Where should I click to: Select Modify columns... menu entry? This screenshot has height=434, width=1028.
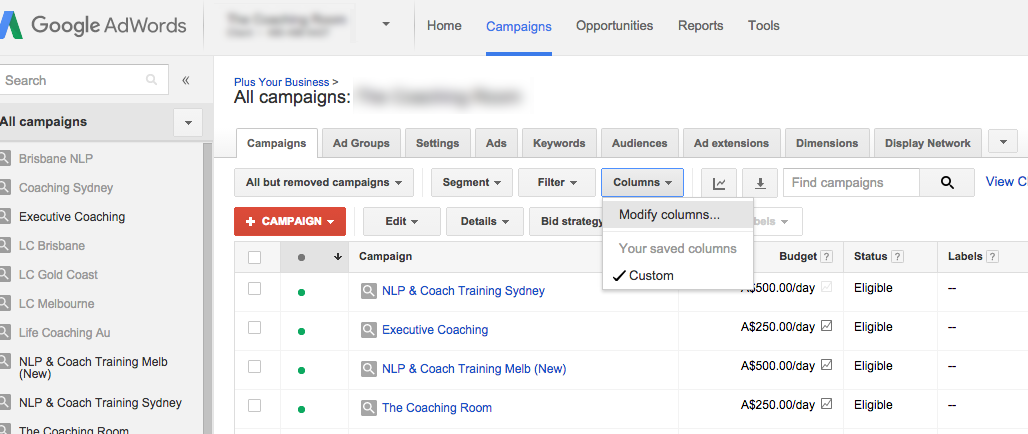pyautogui.click(x=678, y=214)
